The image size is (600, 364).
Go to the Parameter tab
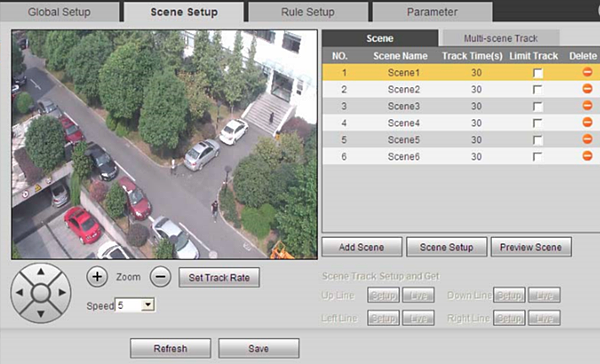[432, 12]
